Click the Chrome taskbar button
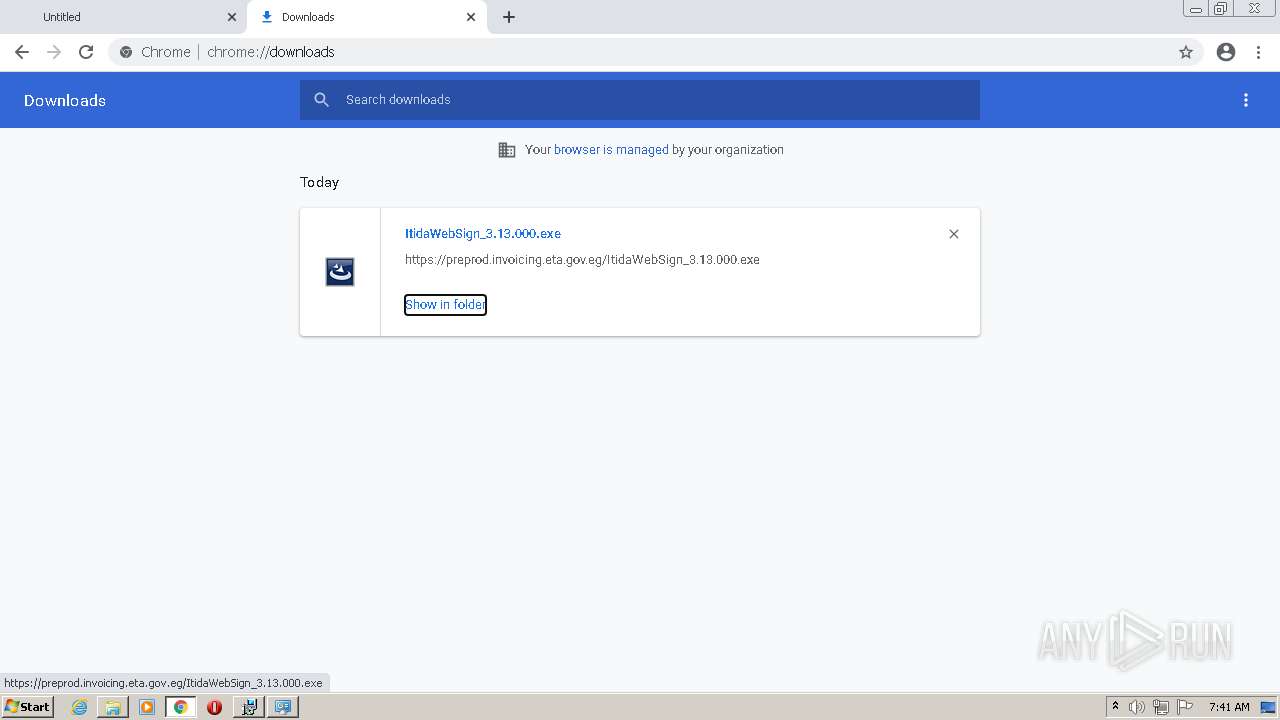The image size is (1280, 720). [181, 707]
